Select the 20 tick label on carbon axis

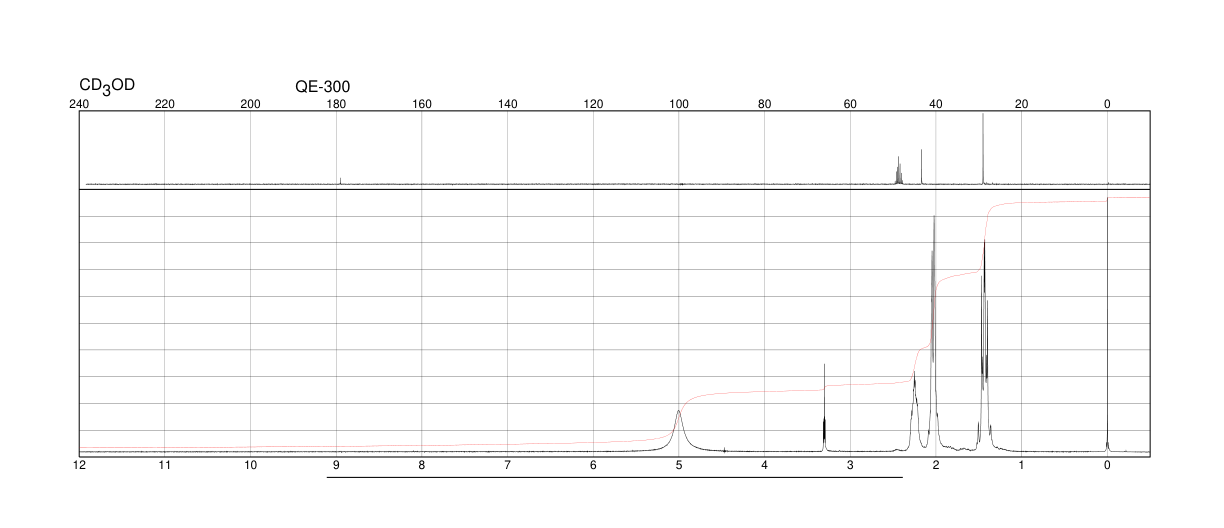(1021, 104)
